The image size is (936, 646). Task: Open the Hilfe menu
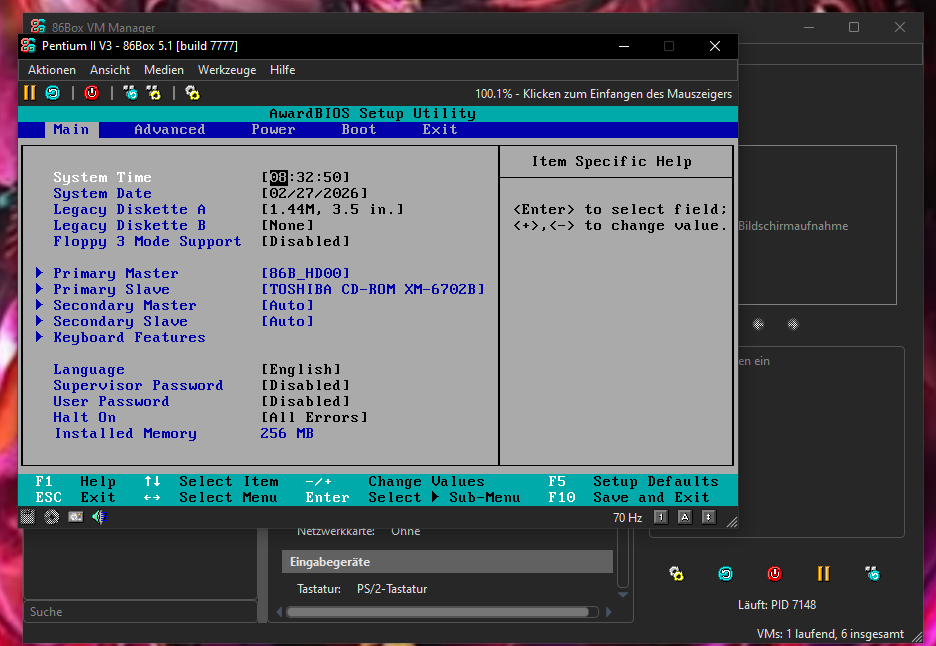(282, 70)
